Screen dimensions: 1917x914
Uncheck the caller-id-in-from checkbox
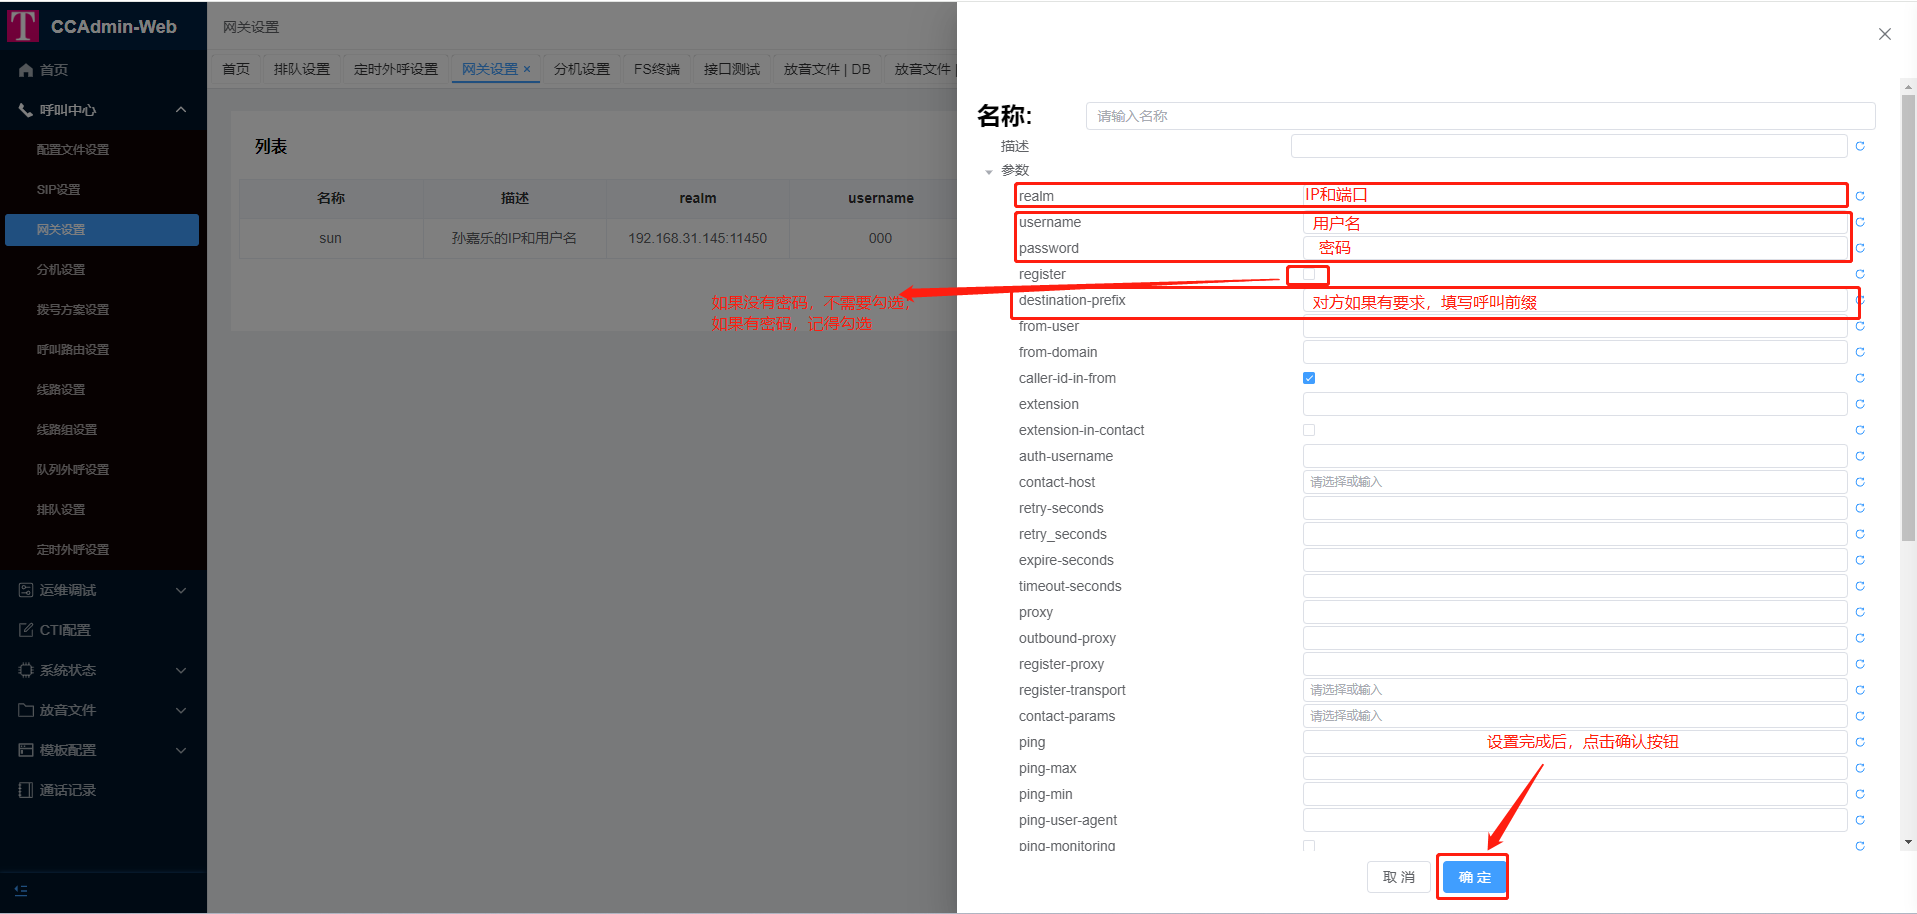(x=1309, y=378)
